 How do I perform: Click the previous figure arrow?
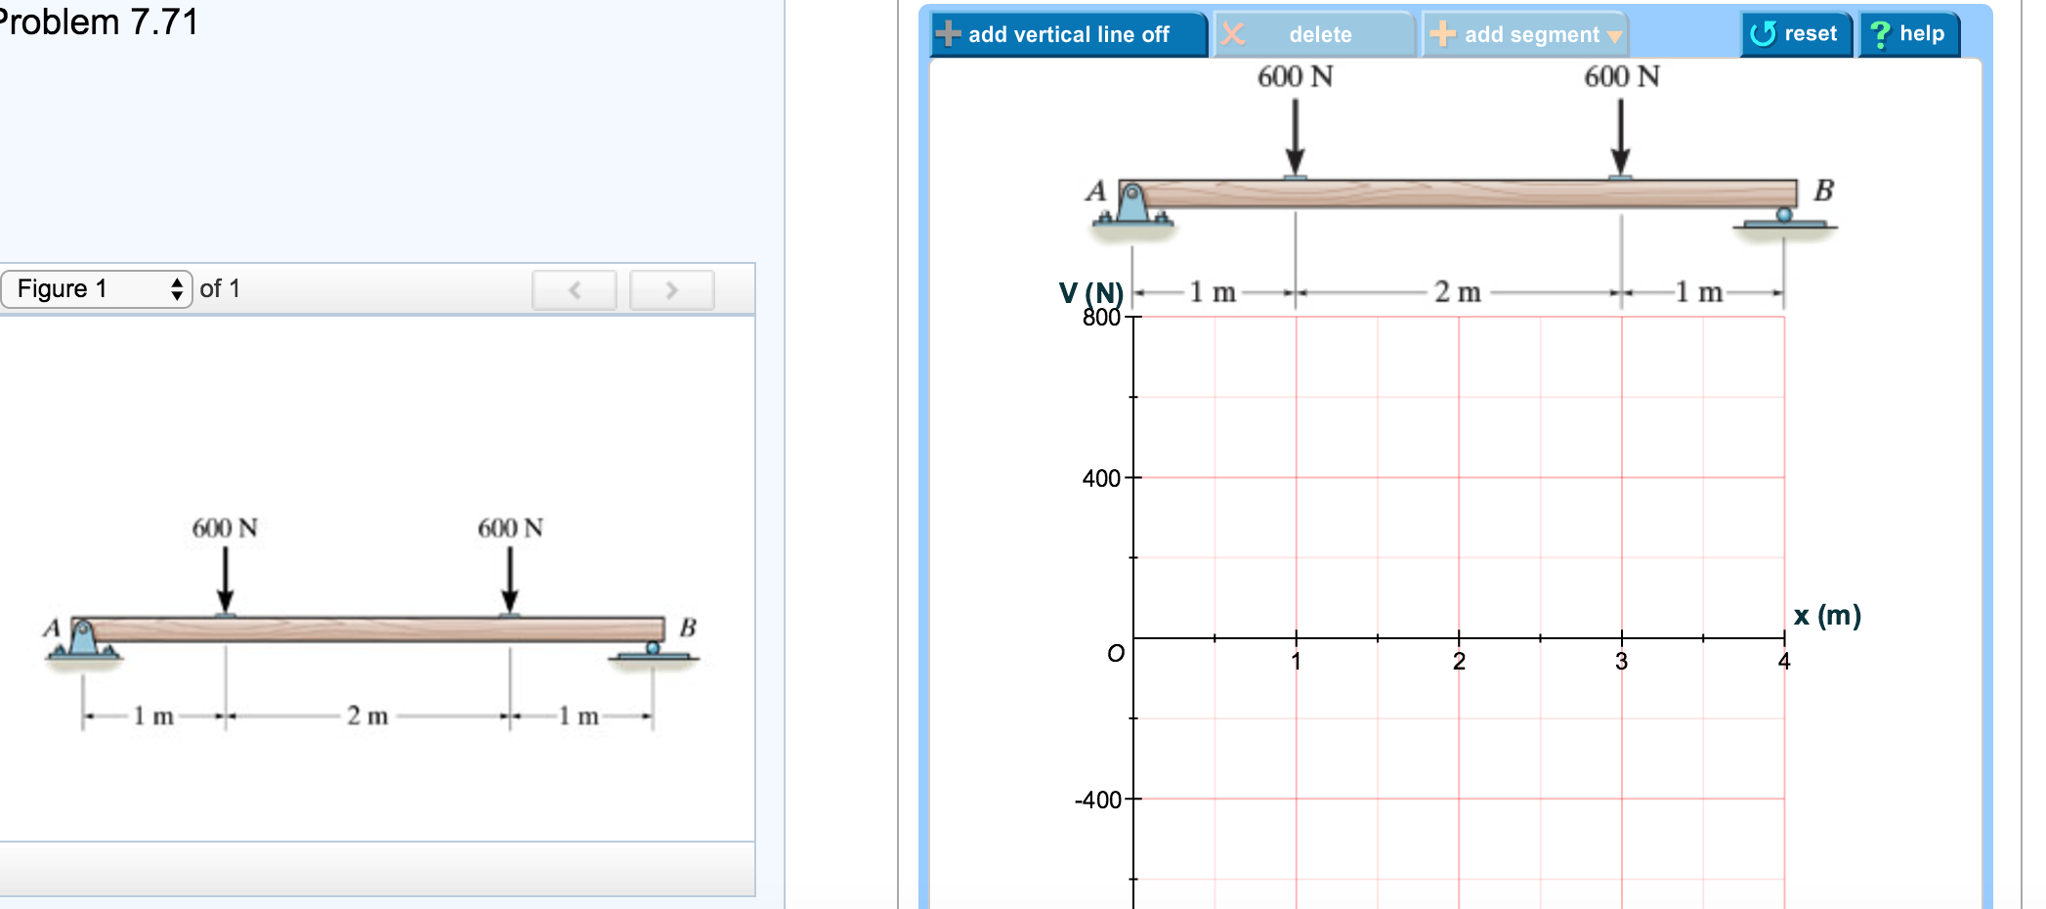click(574, 289)
